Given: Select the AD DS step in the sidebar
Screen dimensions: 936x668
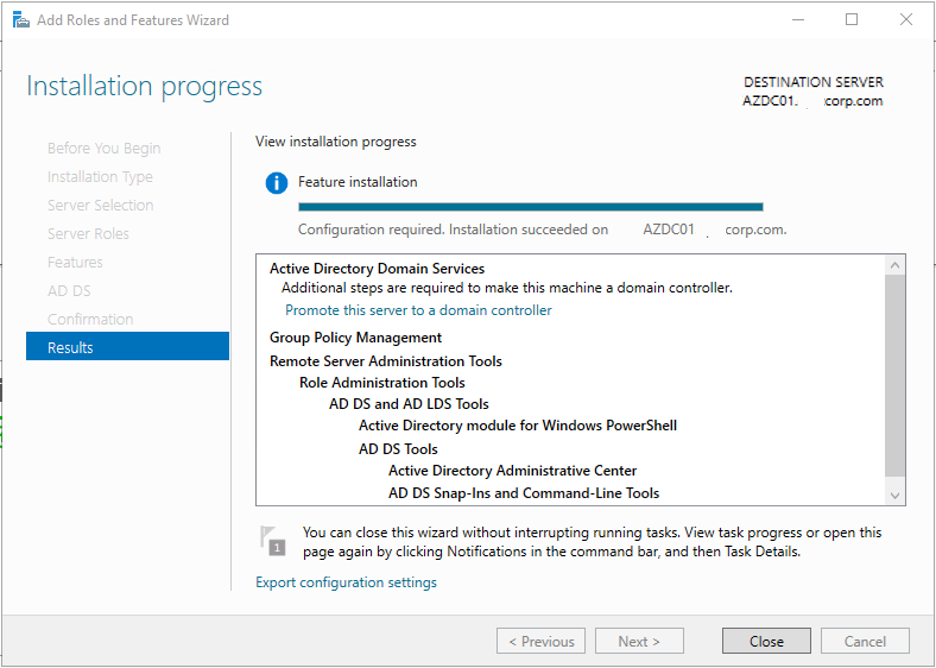Looking at the screenshot, I should [x=69, y=291].
